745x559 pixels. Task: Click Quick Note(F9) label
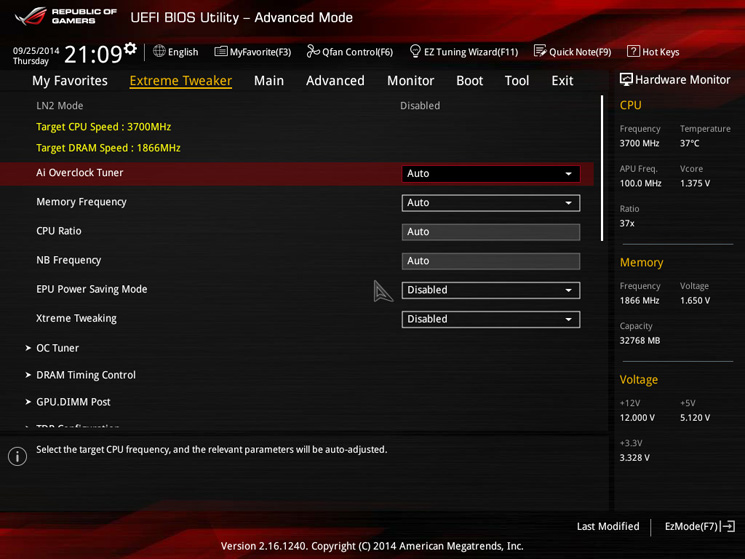[x=580, y=52]
